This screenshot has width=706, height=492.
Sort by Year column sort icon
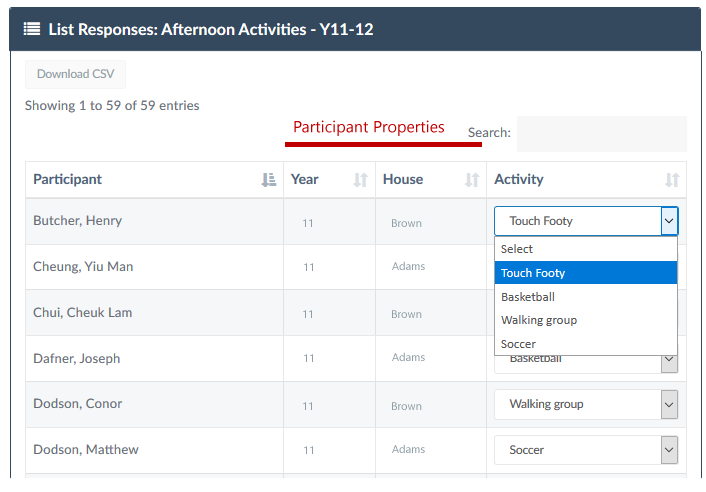tap(360, 180)
